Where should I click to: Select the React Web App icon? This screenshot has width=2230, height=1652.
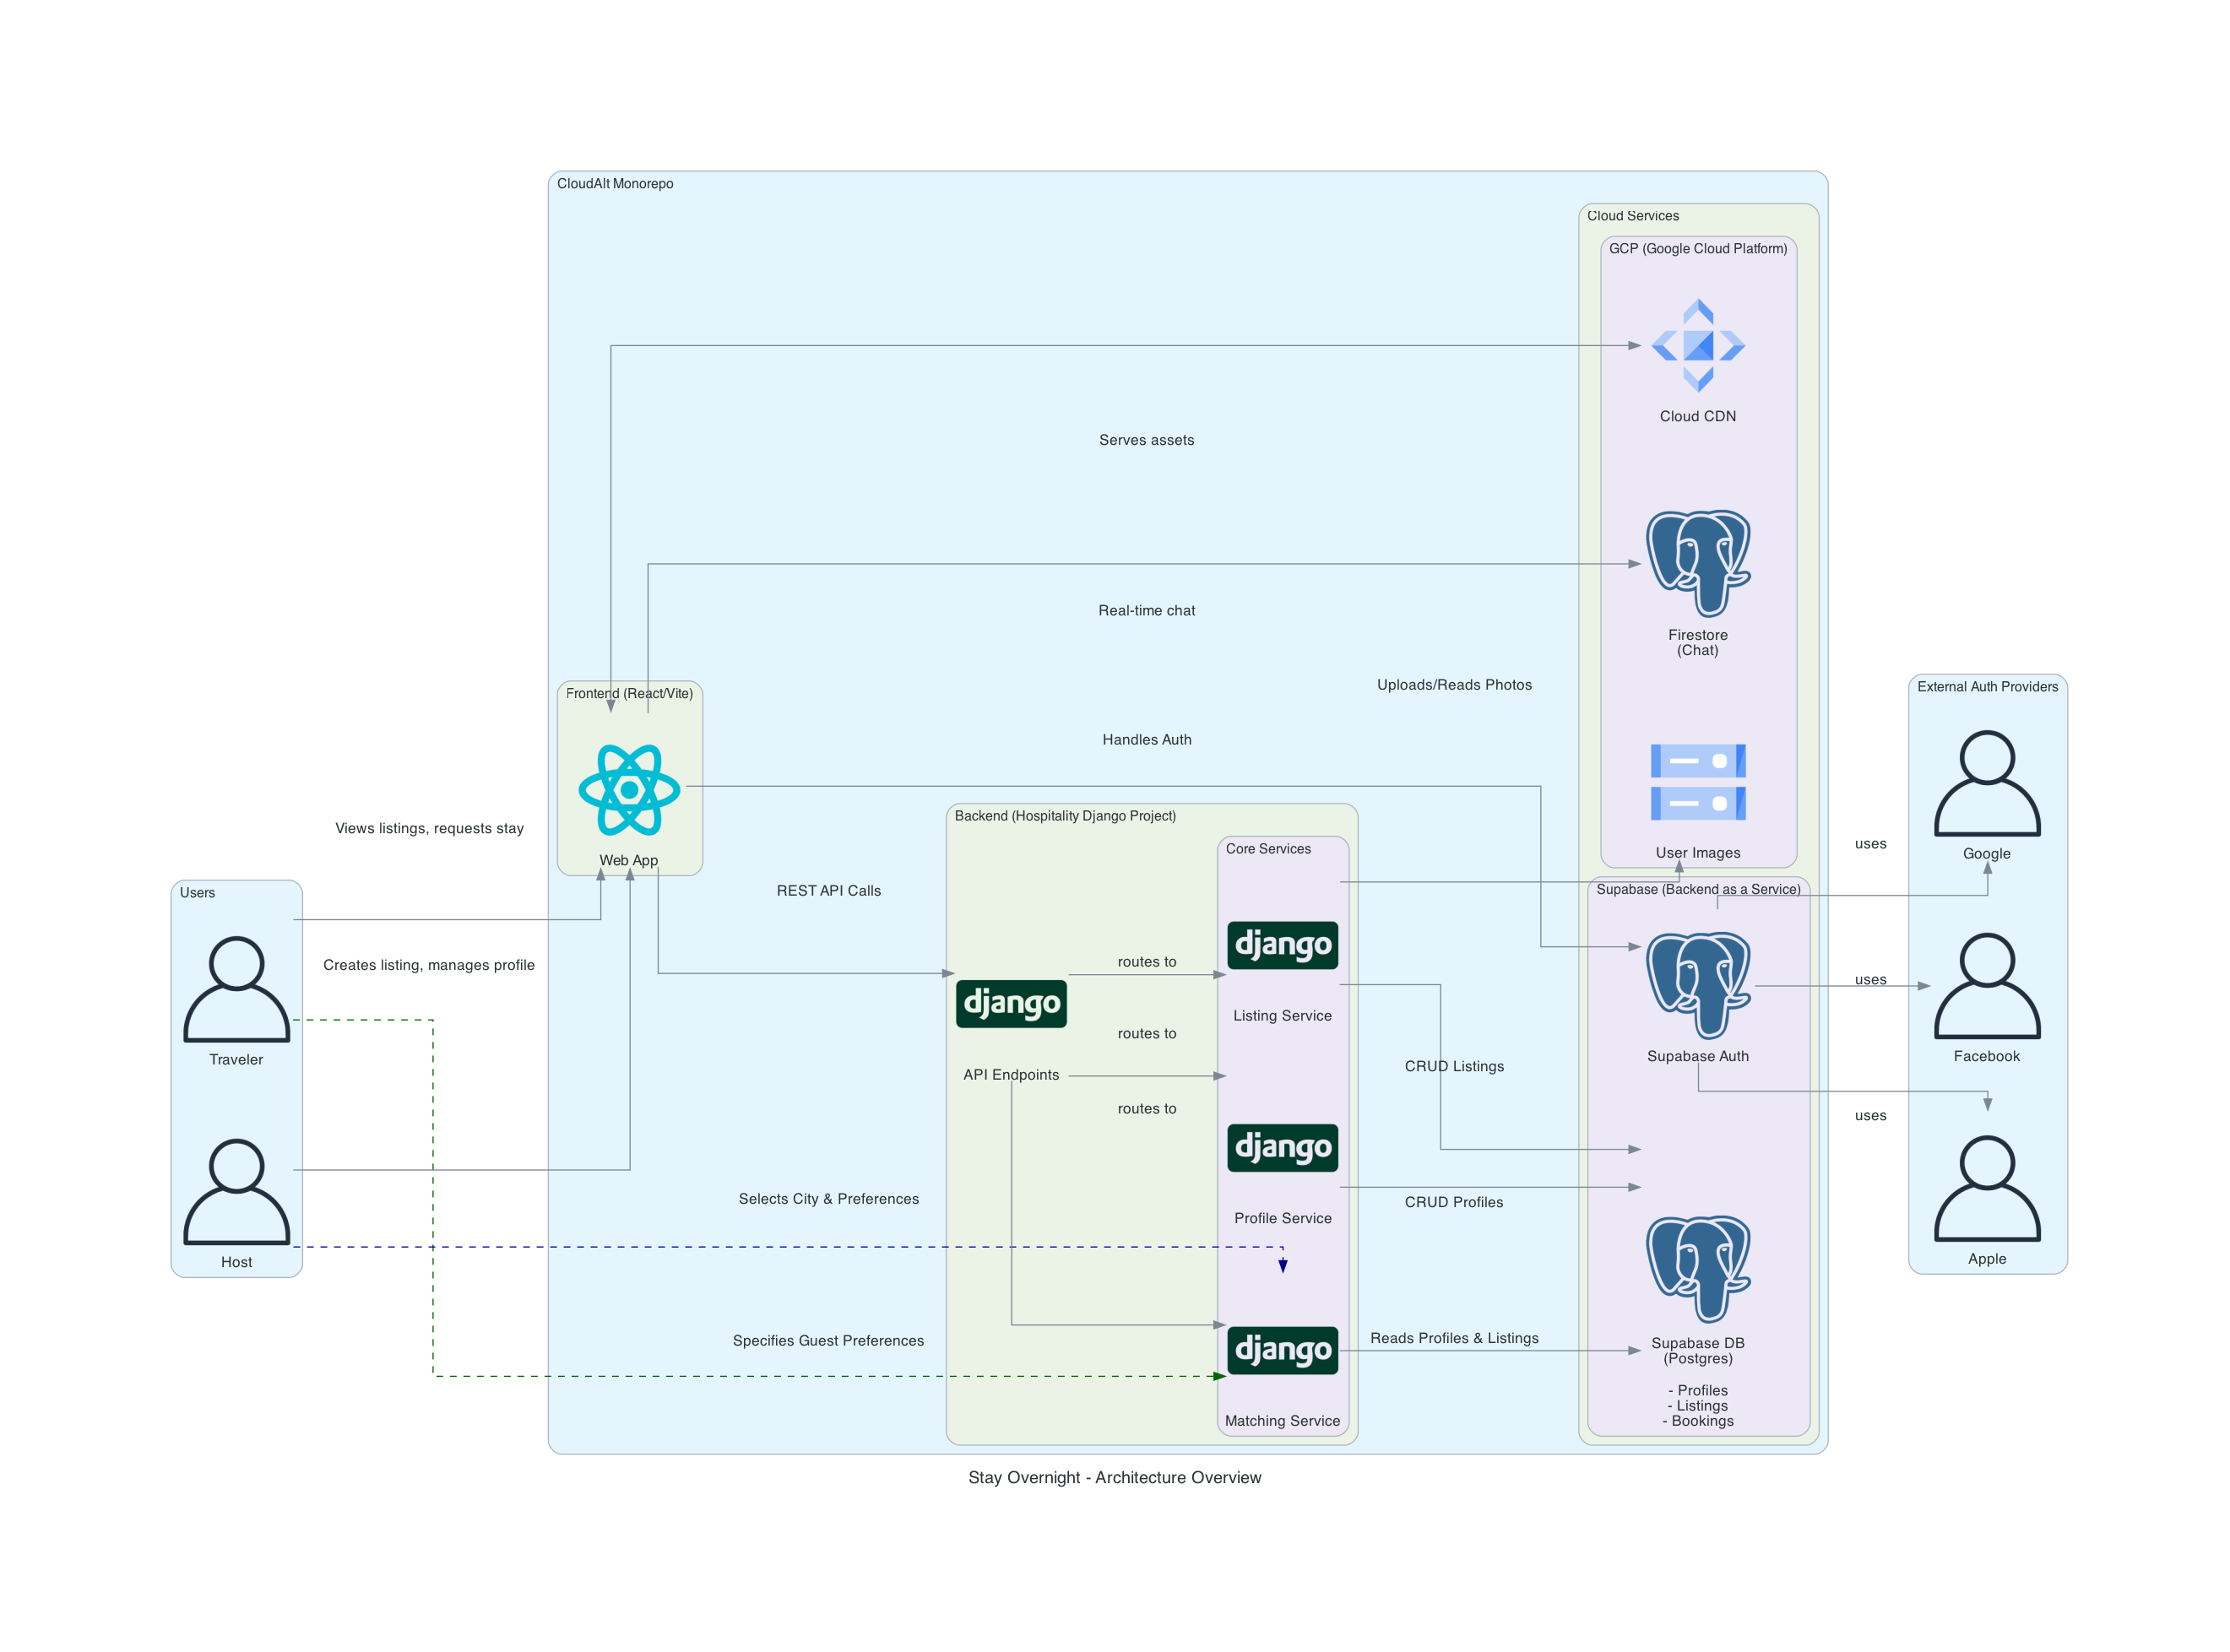pyautogui.click(x=629, y=789)
